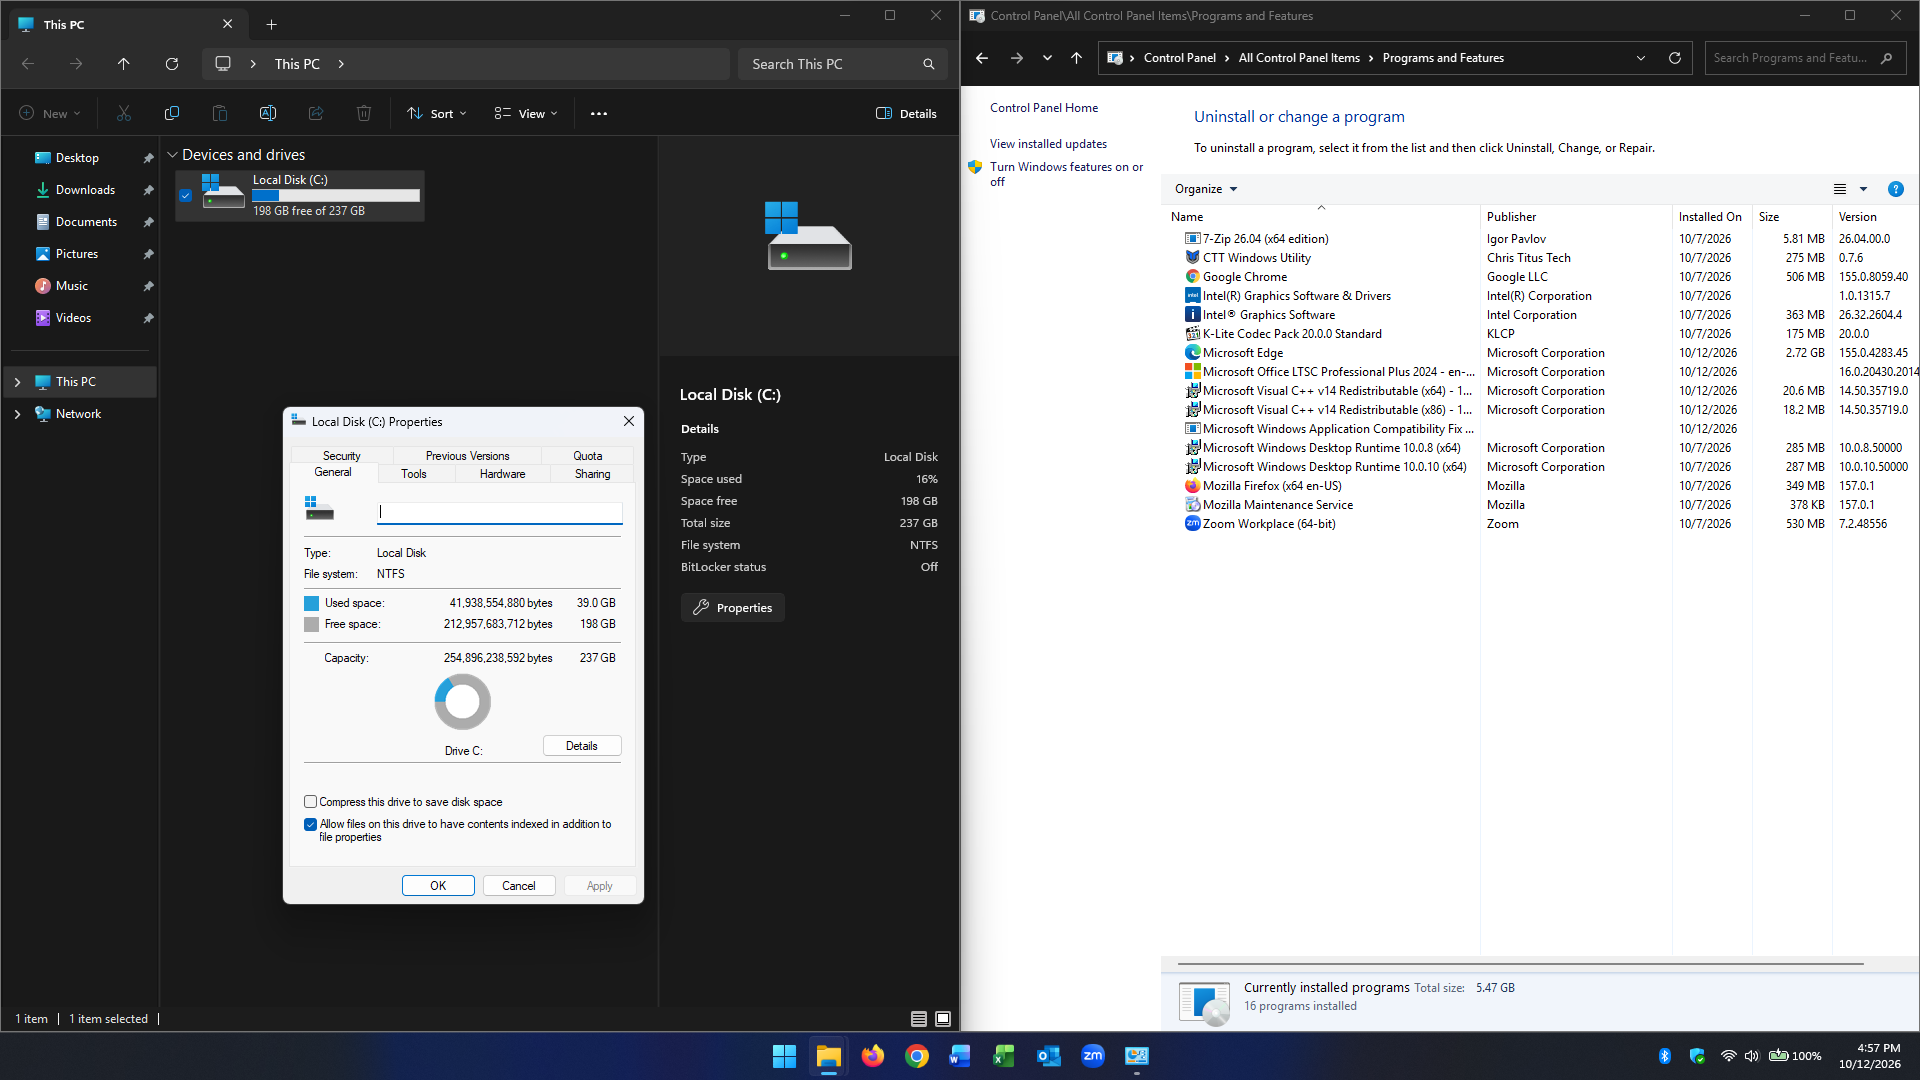Viewport: 1920px width, 1080px height.
Task: Select Google Chrome in the programs list
Action: (1244, 277)
